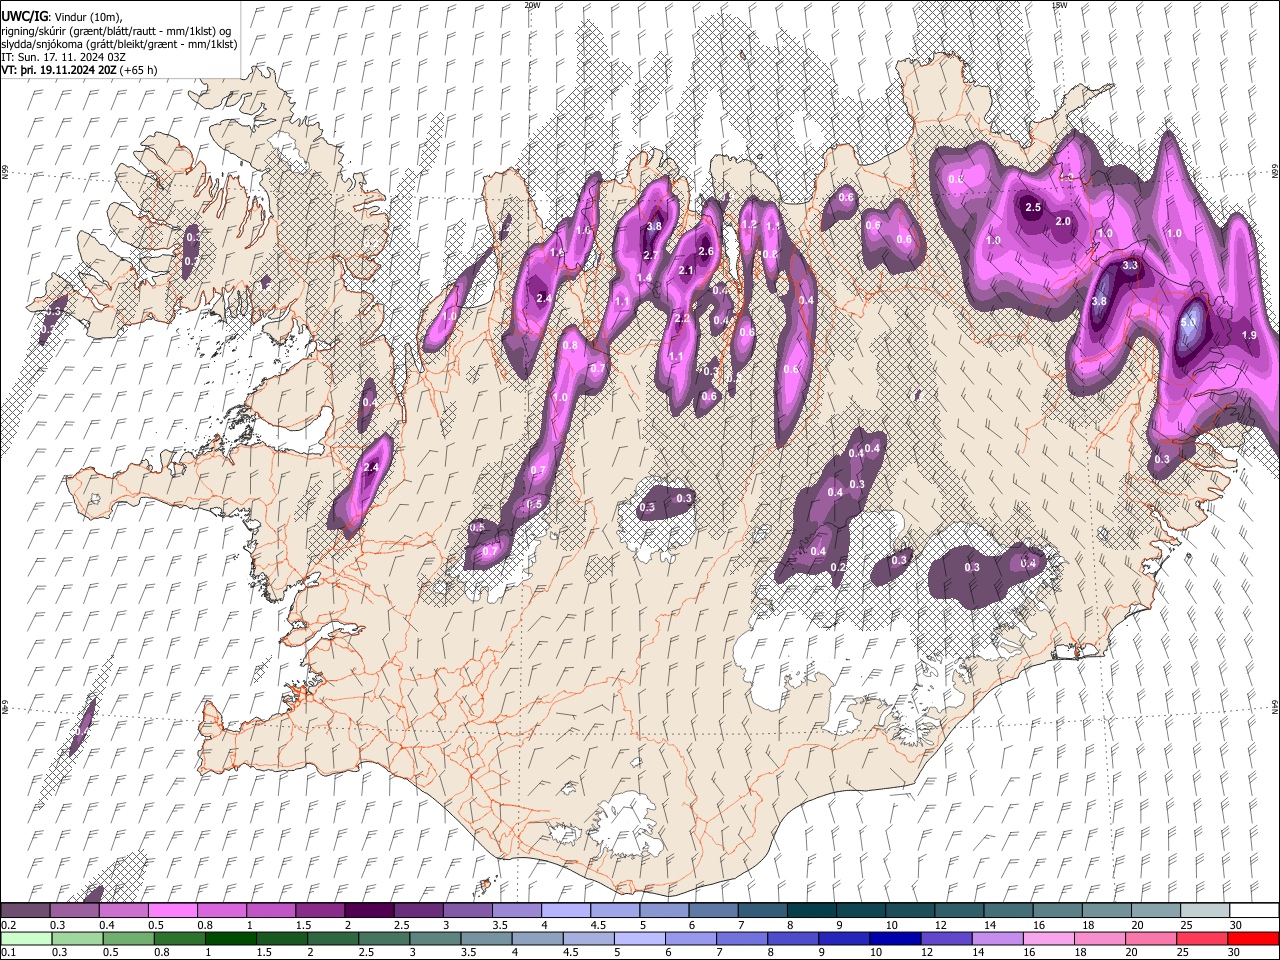
Task: Click the snow scale swatch labeled 0.8
Action: coord(221,910)
